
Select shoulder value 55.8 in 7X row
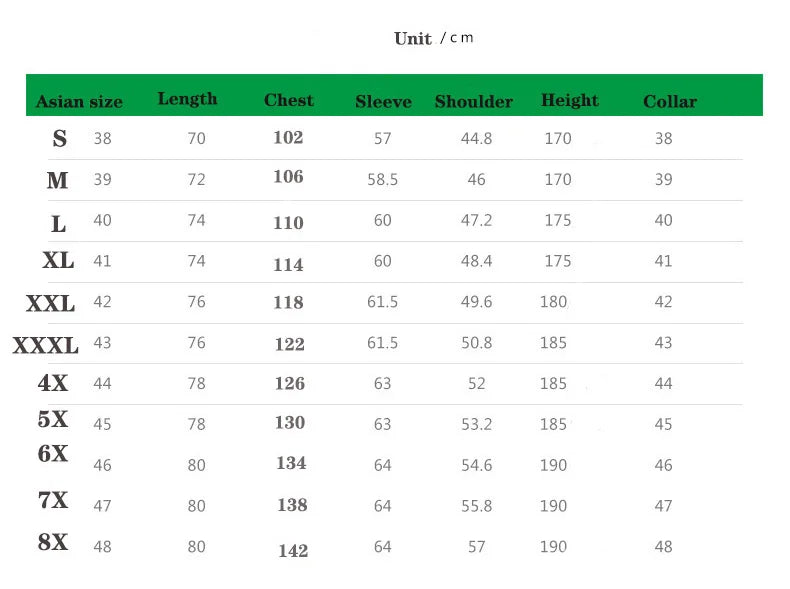click(476, 506)
